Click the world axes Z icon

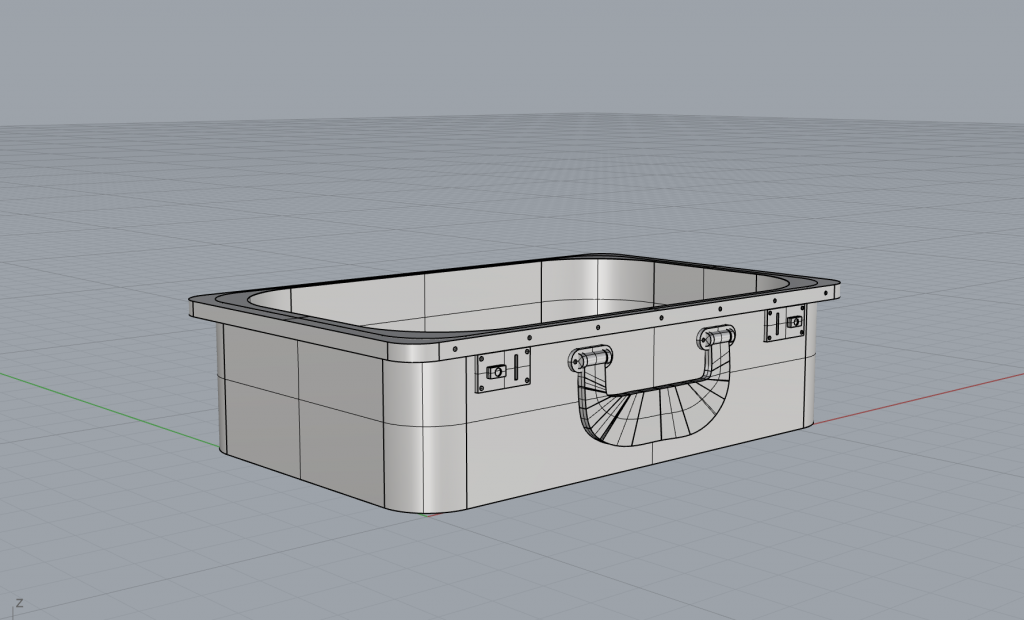18,603
